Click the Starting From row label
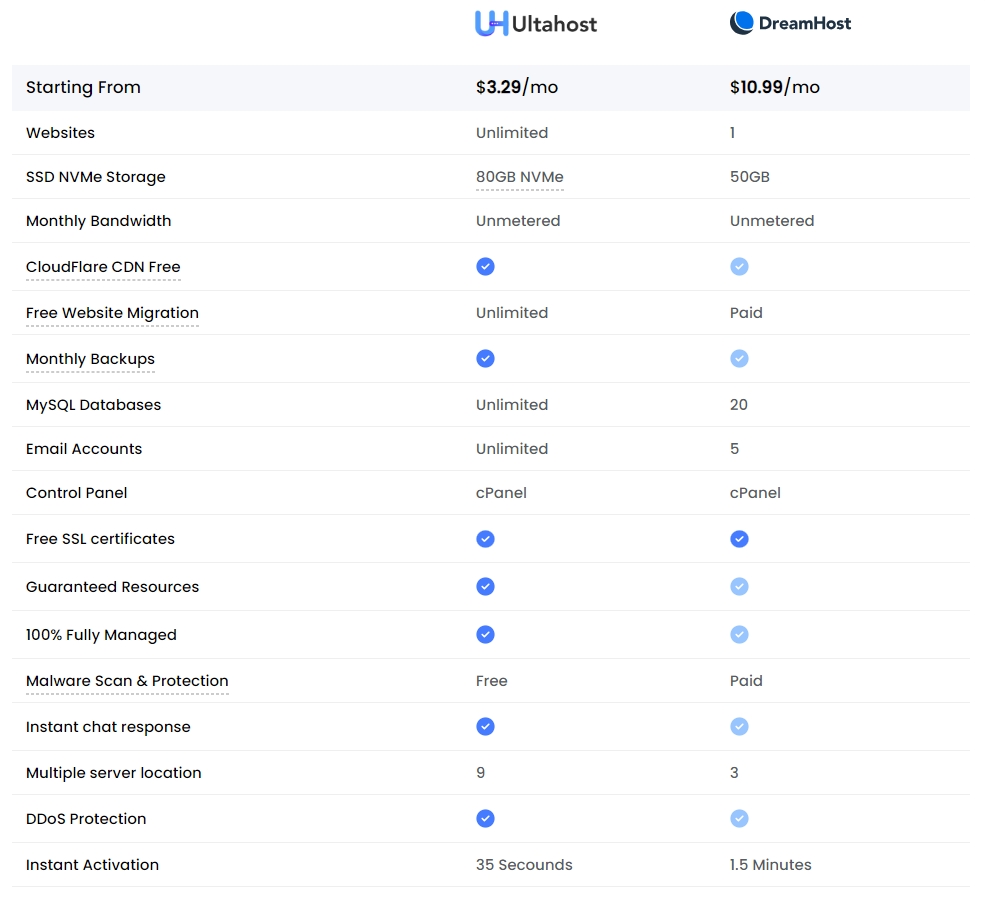The image size is (985, 897). pos(83,88)
